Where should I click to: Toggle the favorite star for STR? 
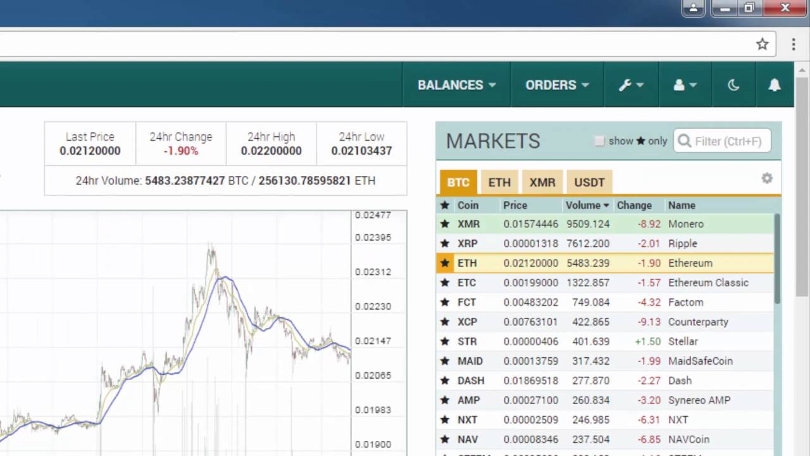point(445,342)
